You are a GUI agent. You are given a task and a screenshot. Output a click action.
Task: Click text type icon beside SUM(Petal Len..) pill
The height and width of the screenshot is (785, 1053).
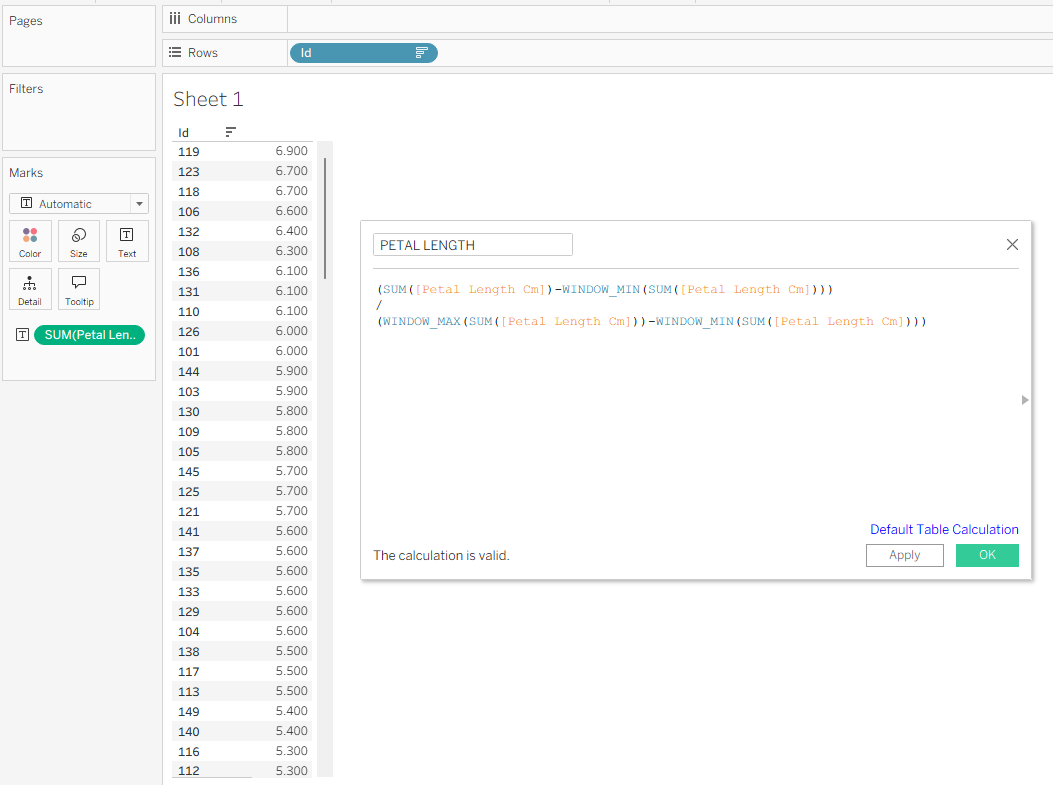pyautogui.click(x=22, y=336)
